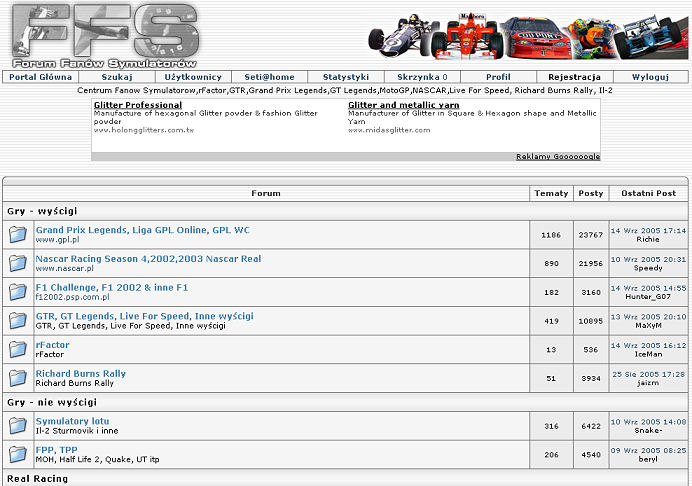Open GTR, GT Legends, Live For Speed forum link
The image size is (692, 486).
pos(145,316)
